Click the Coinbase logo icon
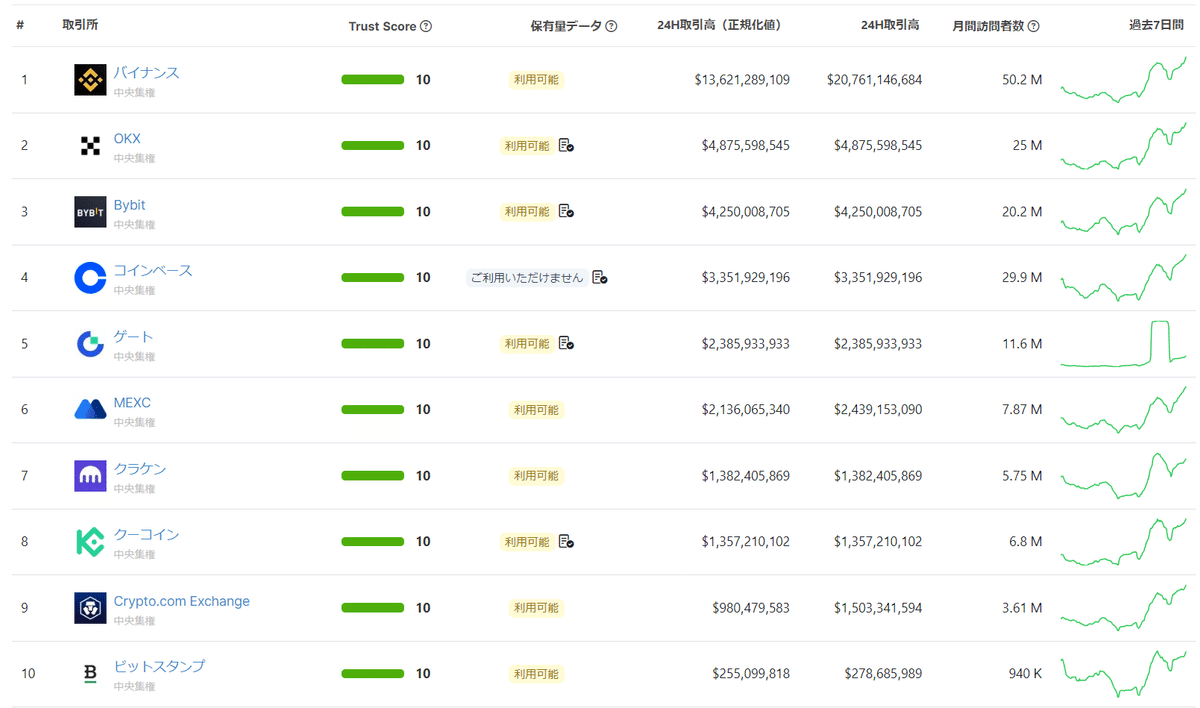The height and width of the screenshot is (708, 1200). (88, 277)
